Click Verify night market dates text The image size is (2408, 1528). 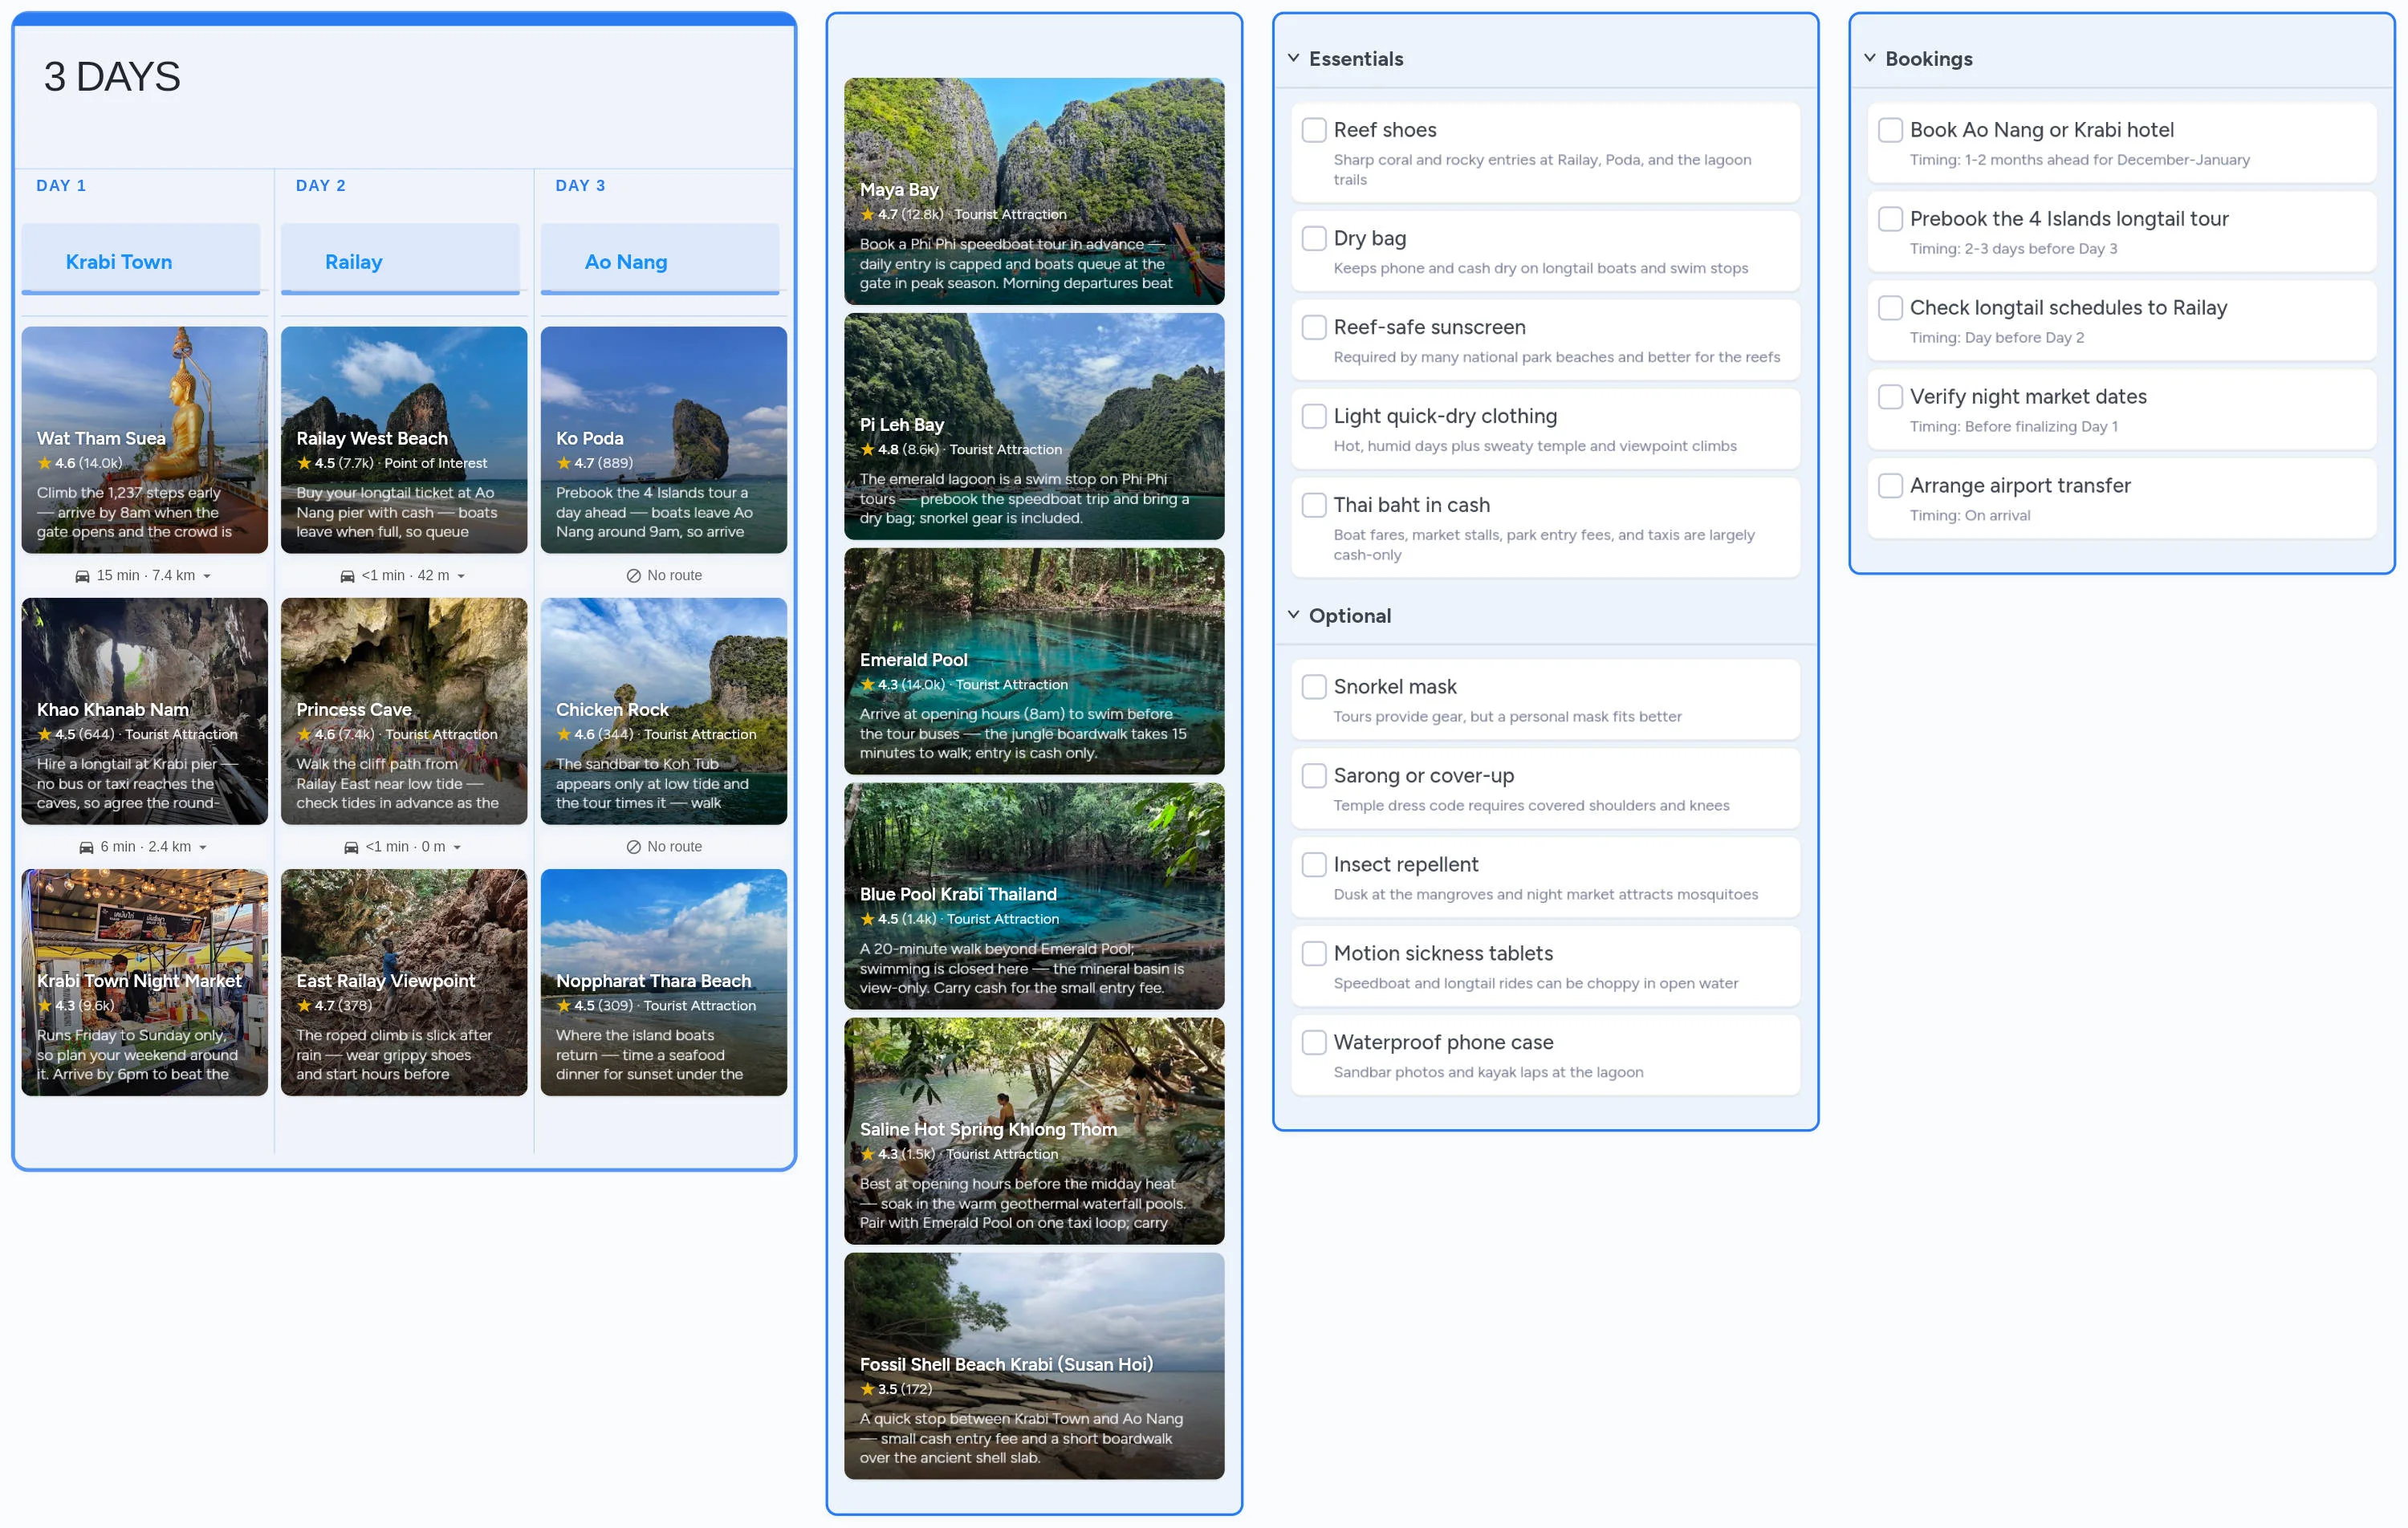pyautogui.click(x=2028, y=397)
